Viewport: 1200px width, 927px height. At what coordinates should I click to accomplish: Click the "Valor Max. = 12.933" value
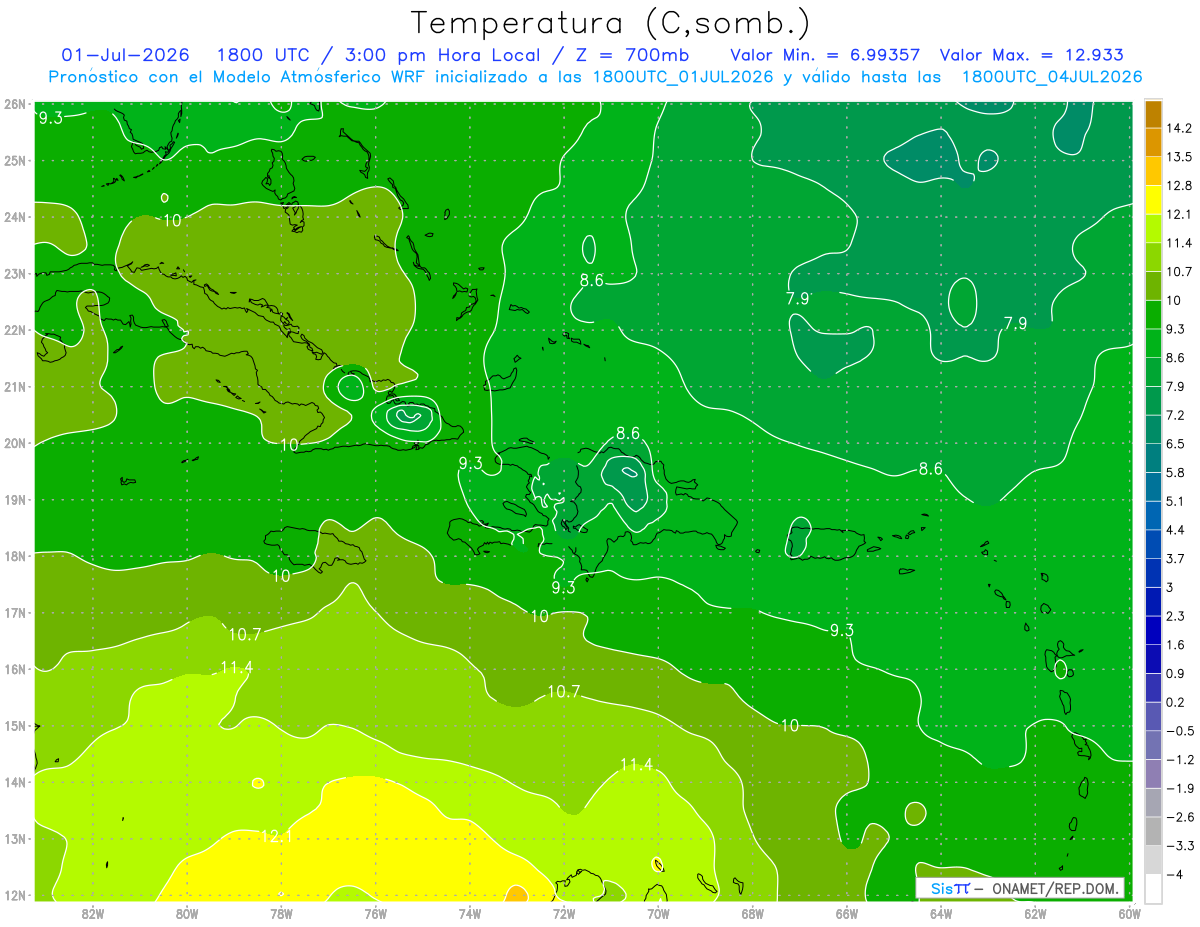pyautogui.click(x=1032, y=55)
